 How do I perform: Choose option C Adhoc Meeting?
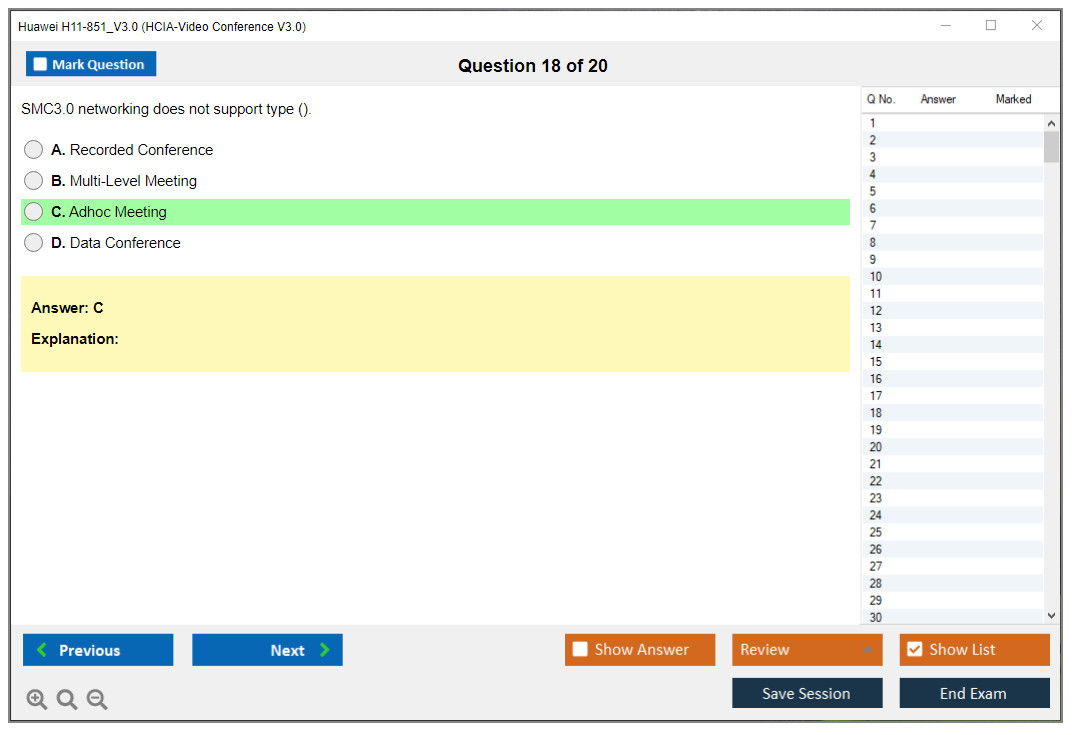34,212
